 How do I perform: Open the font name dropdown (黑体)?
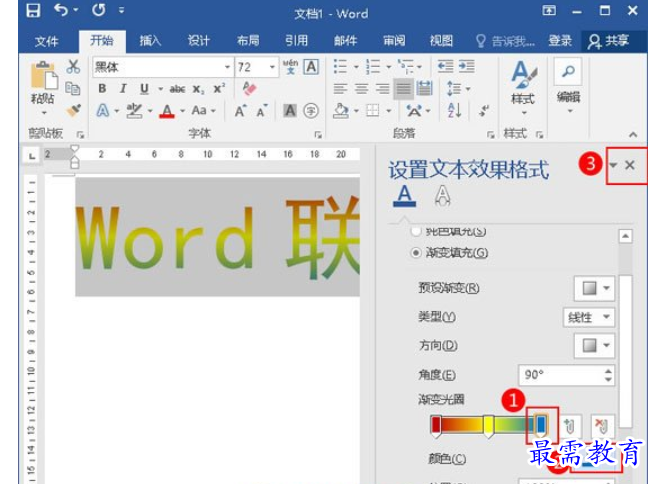227,67
